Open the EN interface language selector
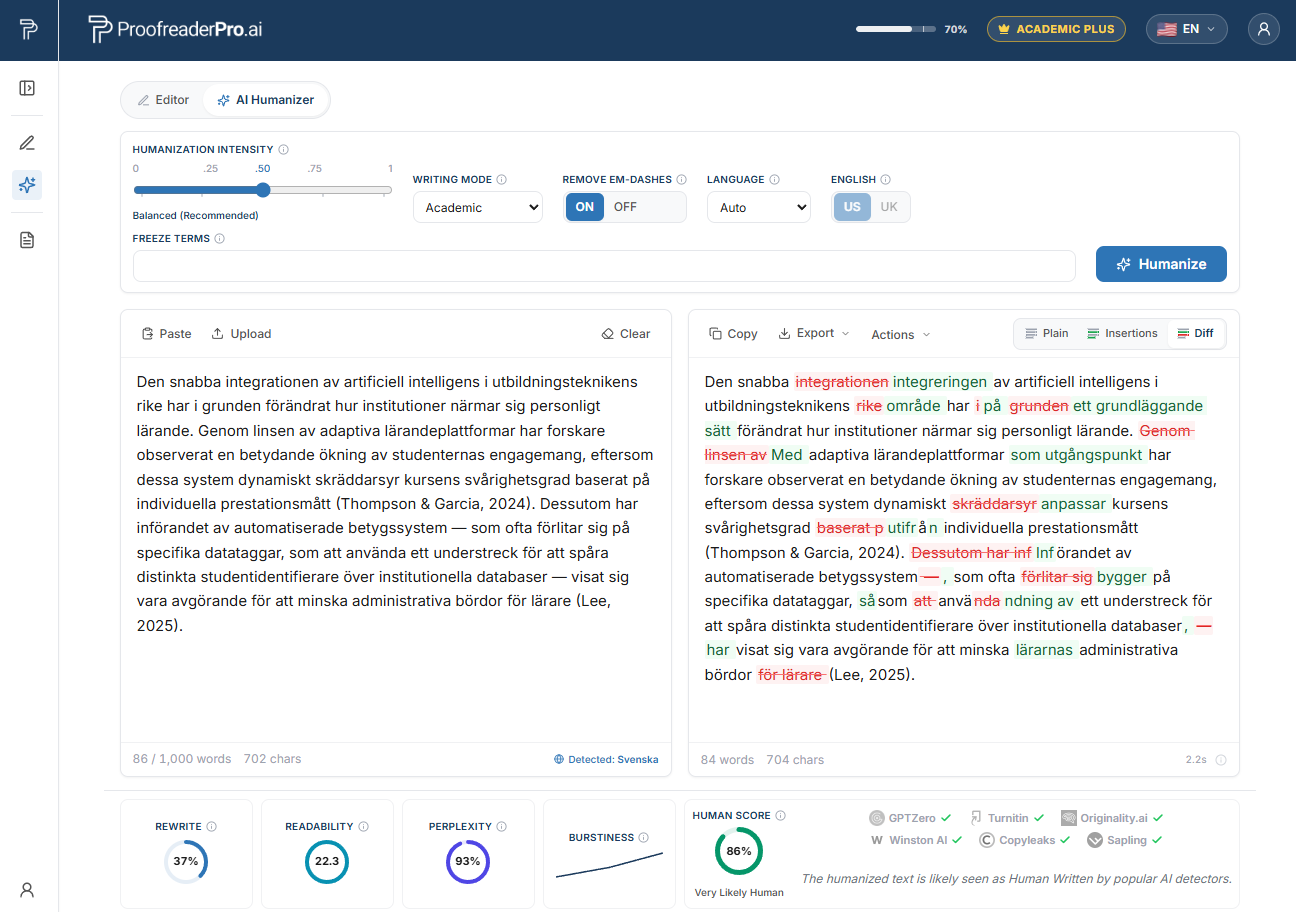Image resolution: width=1296 pixels, height=912 pixels. (x=1187, y=29)
